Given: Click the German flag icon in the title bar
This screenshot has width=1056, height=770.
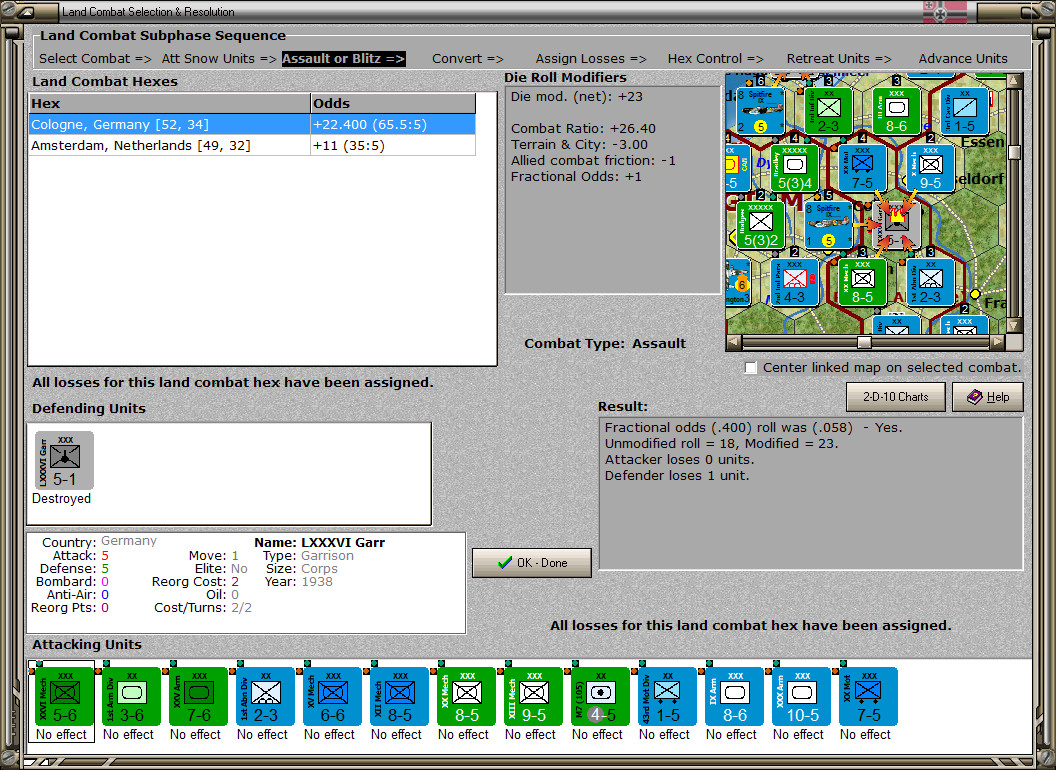Looking at the screenshot, I should tap(944, 11).
